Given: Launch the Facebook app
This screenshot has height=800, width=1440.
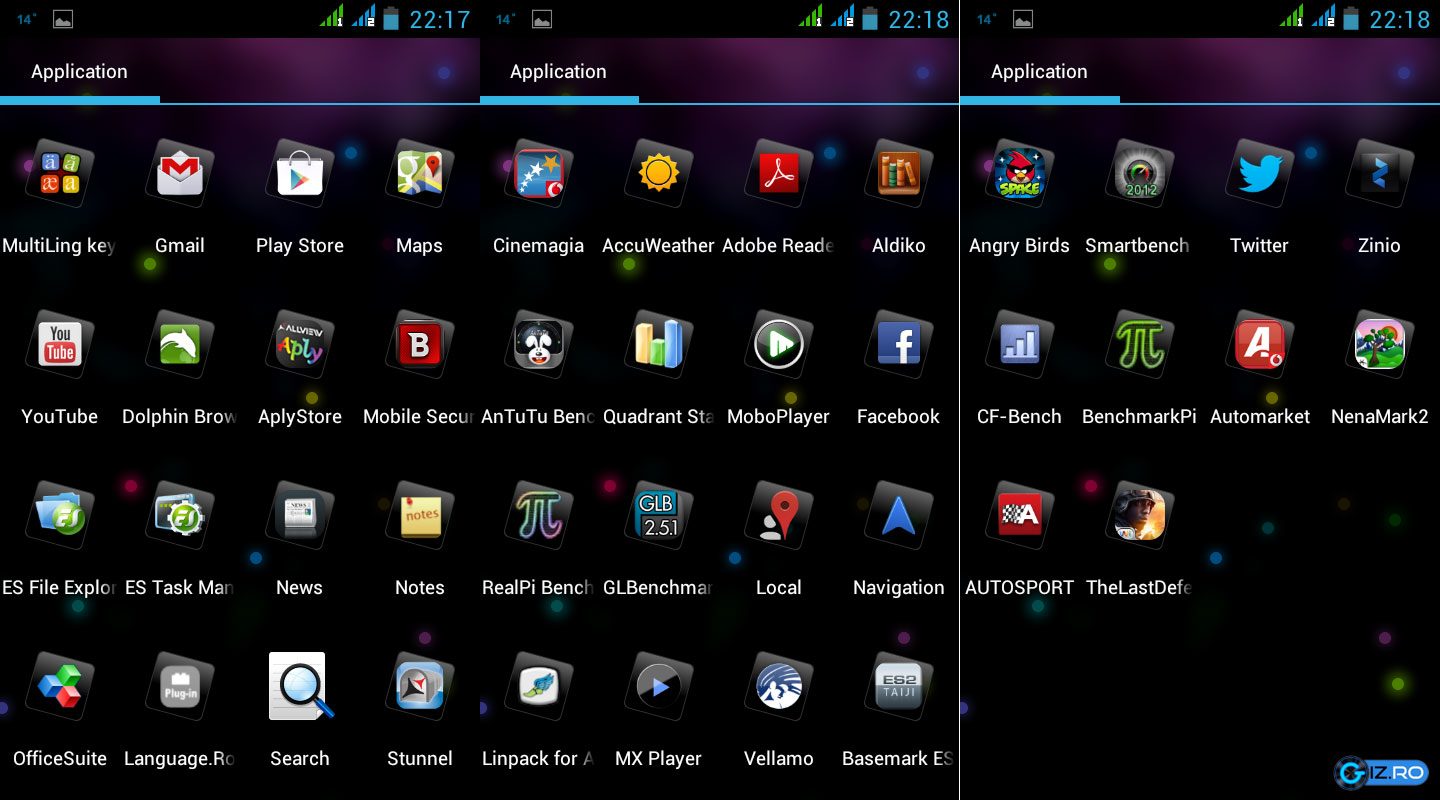Looking at the screenshot, I should [x=899, y=344].
